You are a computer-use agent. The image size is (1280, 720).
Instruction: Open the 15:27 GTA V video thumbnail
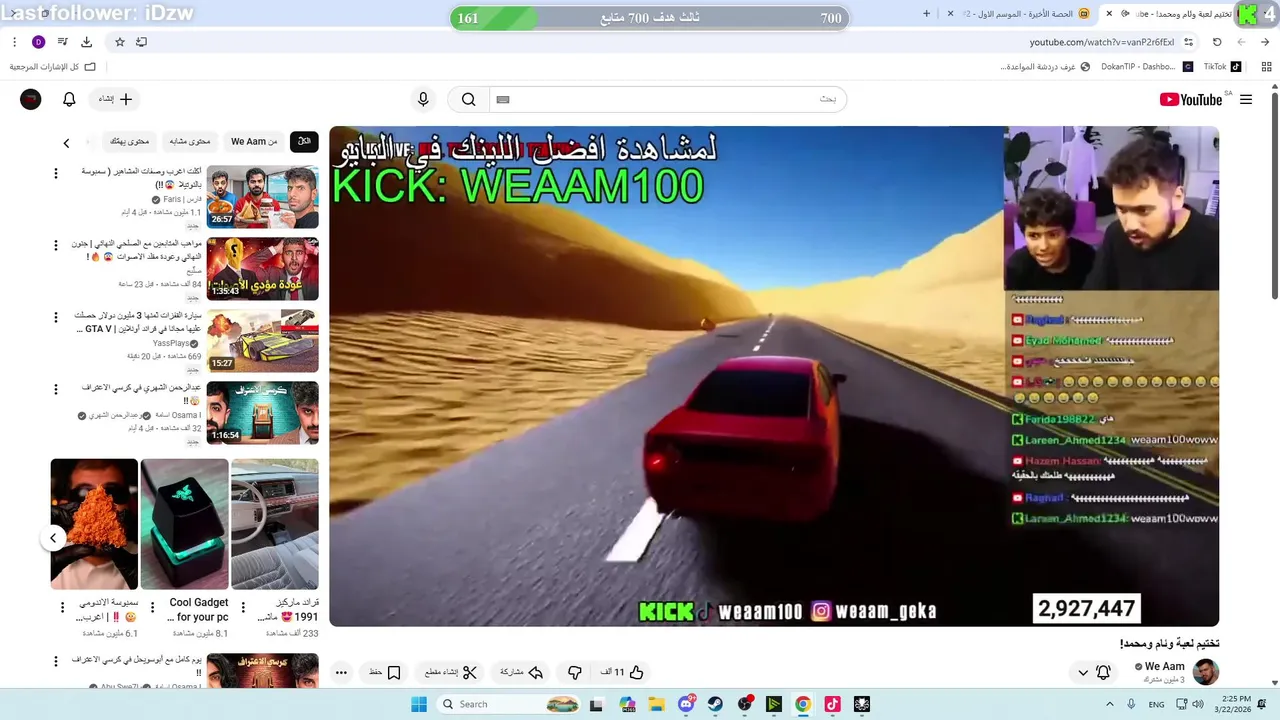tap(263, 341)
